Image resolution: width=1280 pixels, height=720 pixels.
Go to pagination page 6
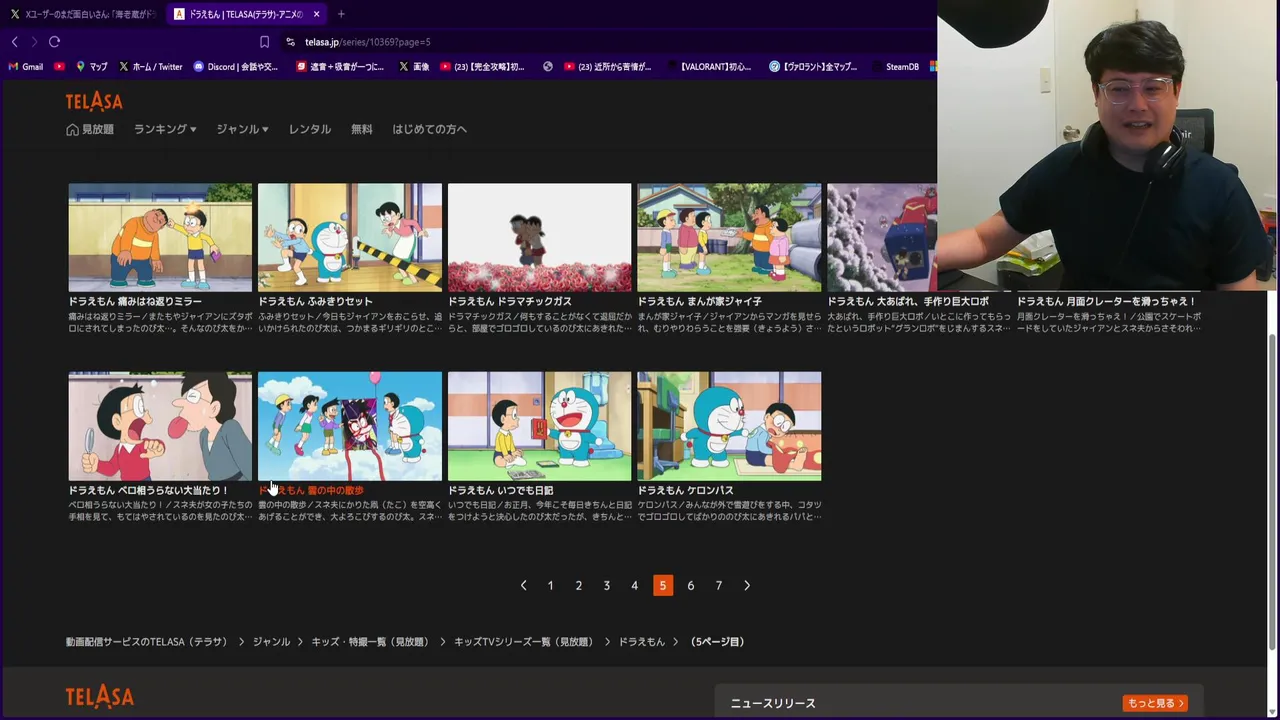690,585
